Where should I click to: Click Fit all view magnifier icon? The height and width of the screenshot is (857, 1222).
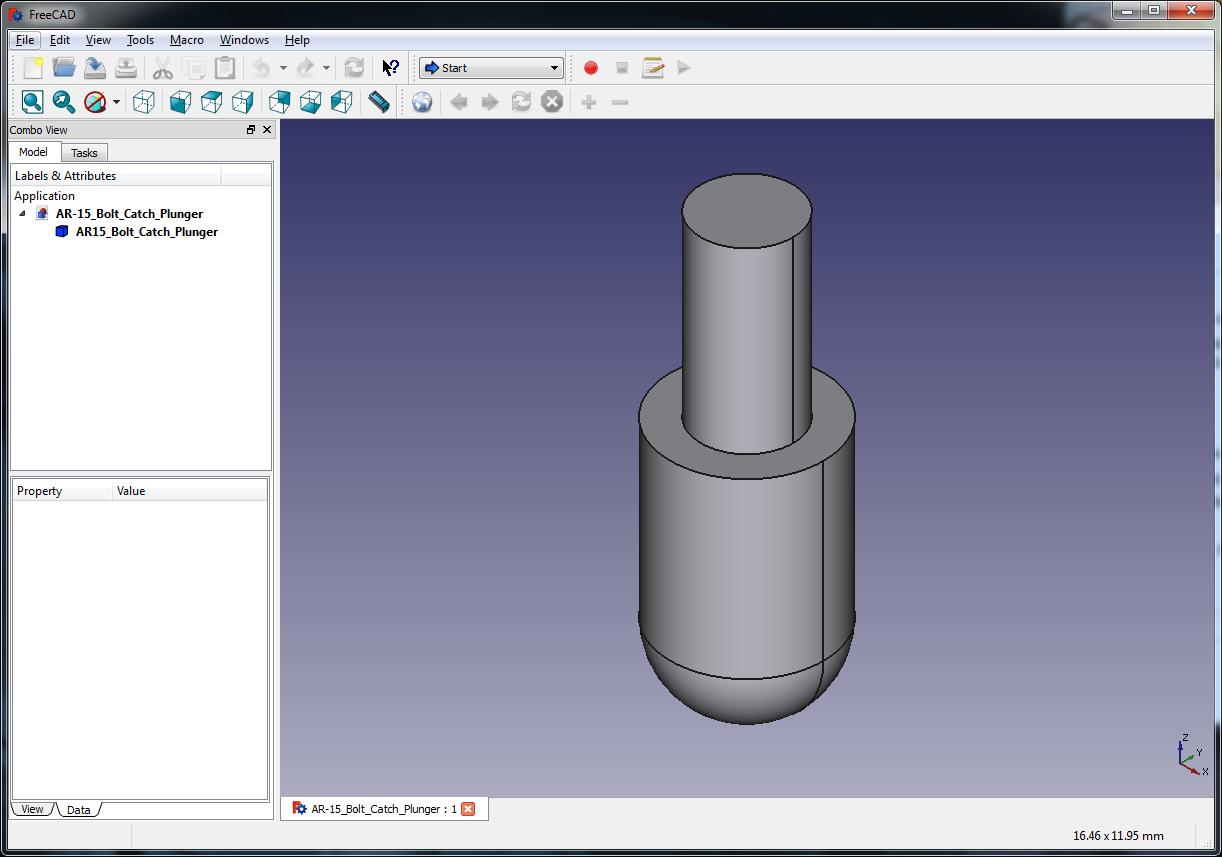click(x=33, y=102)
